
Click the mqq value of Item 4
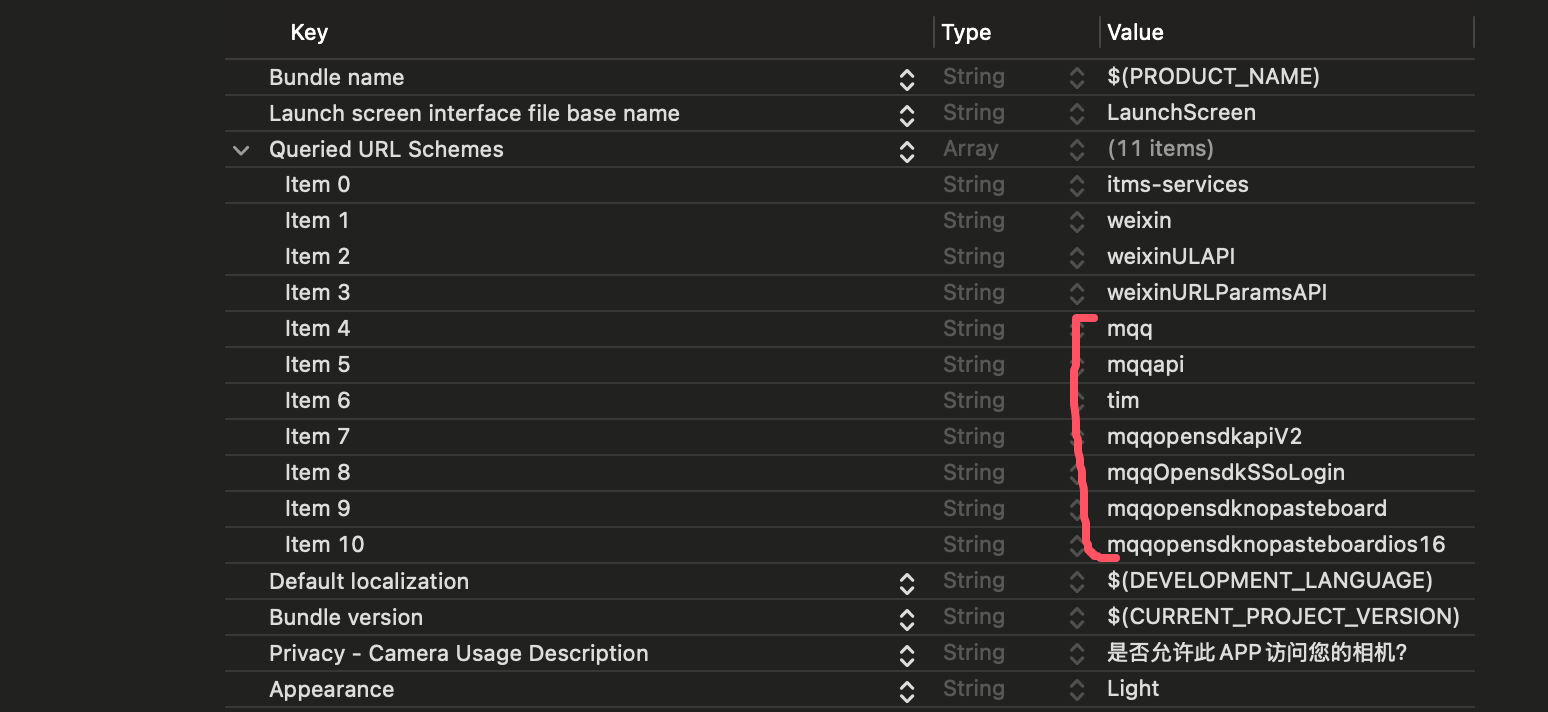click(1130, 329)
